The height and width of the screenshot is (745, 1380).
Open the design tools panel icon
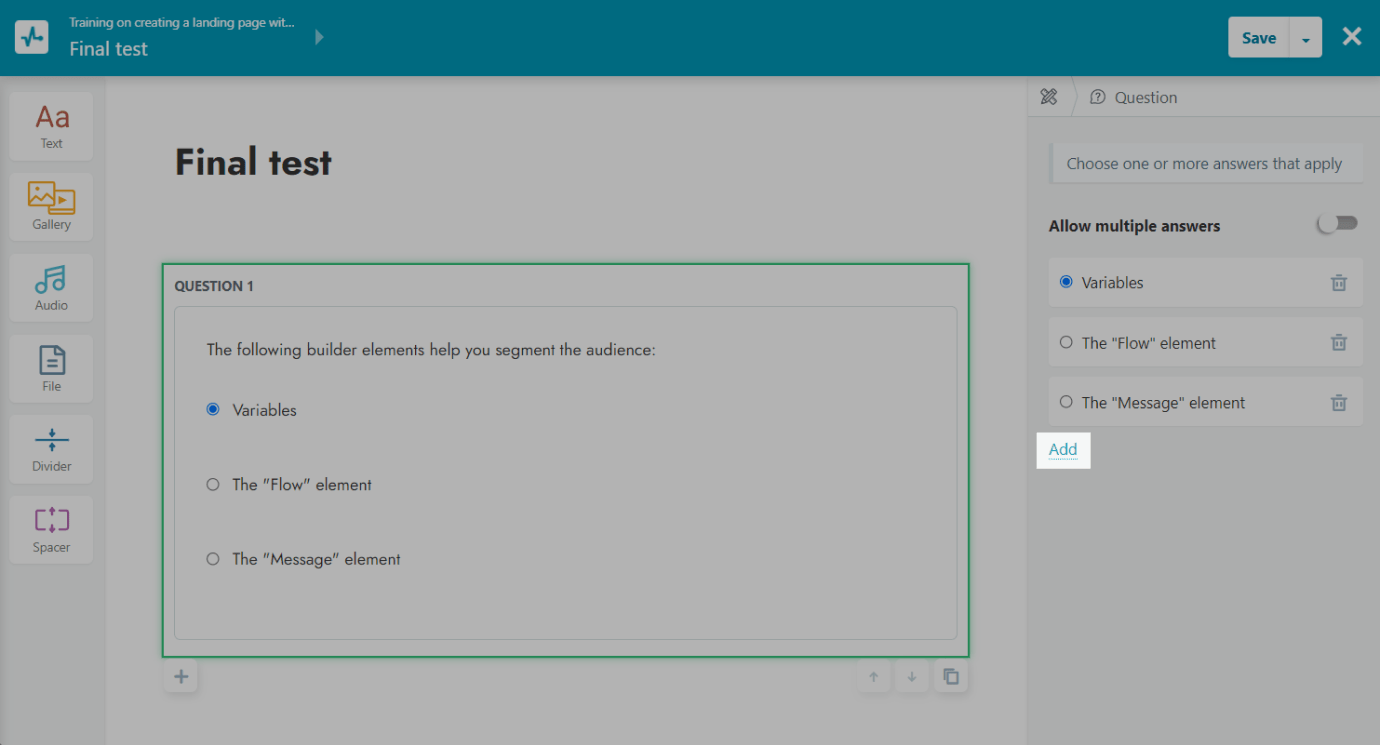click(x=1048, y=97)
